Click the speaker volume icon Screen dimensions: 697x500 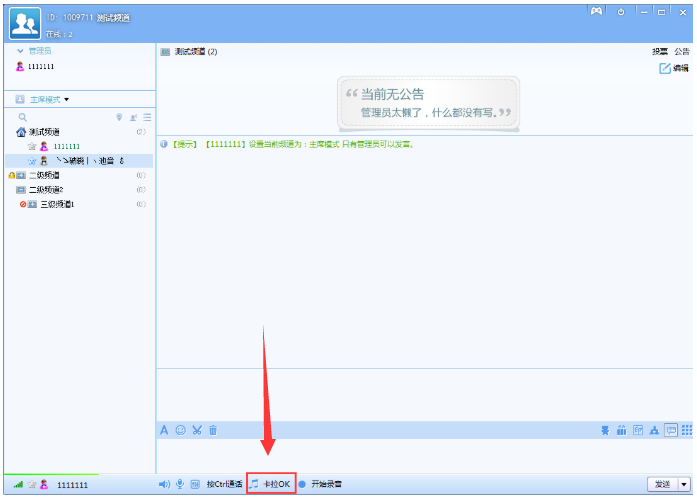tap(164, 484)
